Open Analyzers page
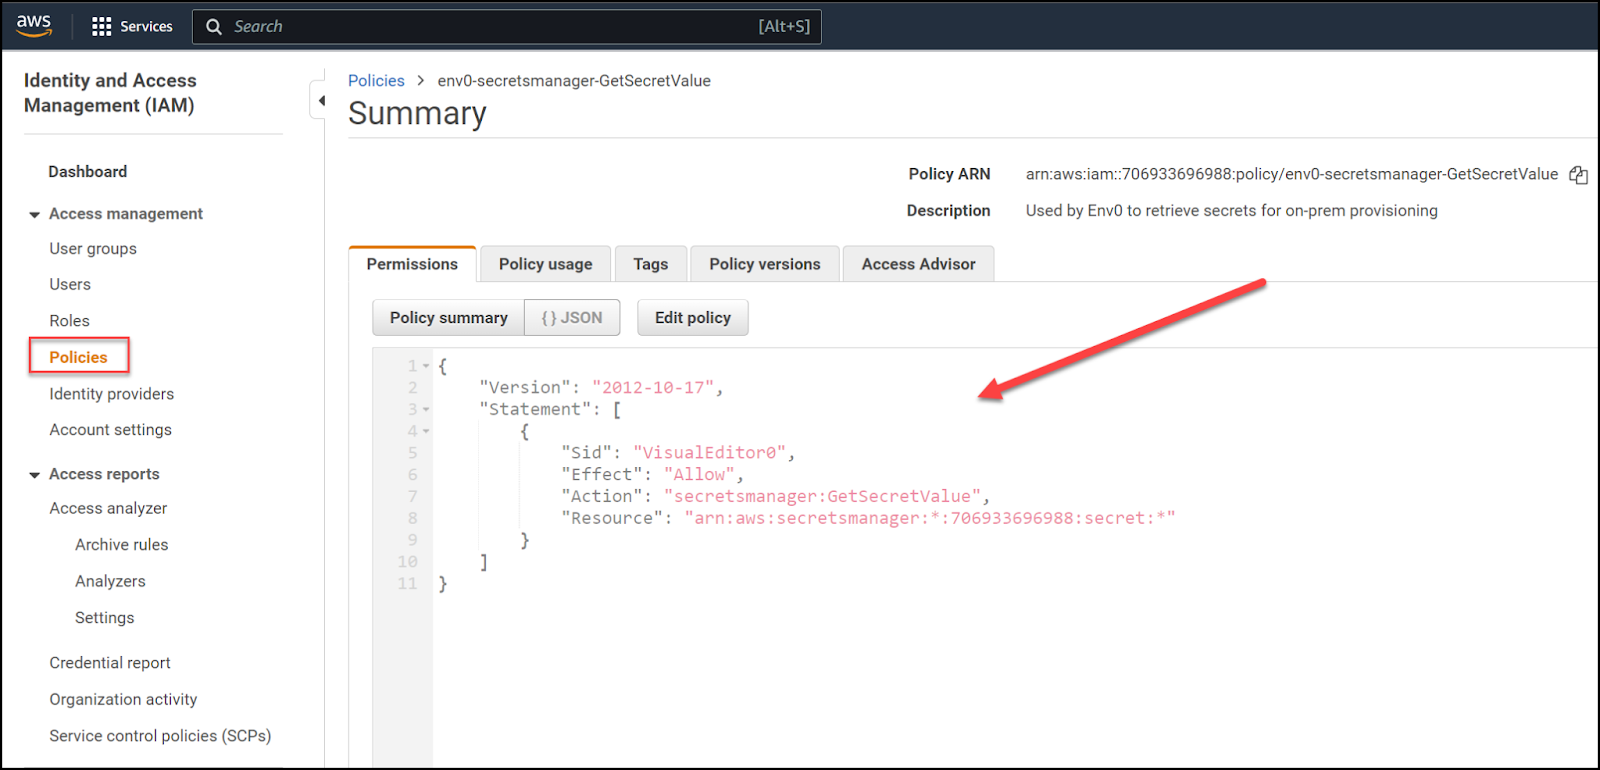 [x=110, y=582]
